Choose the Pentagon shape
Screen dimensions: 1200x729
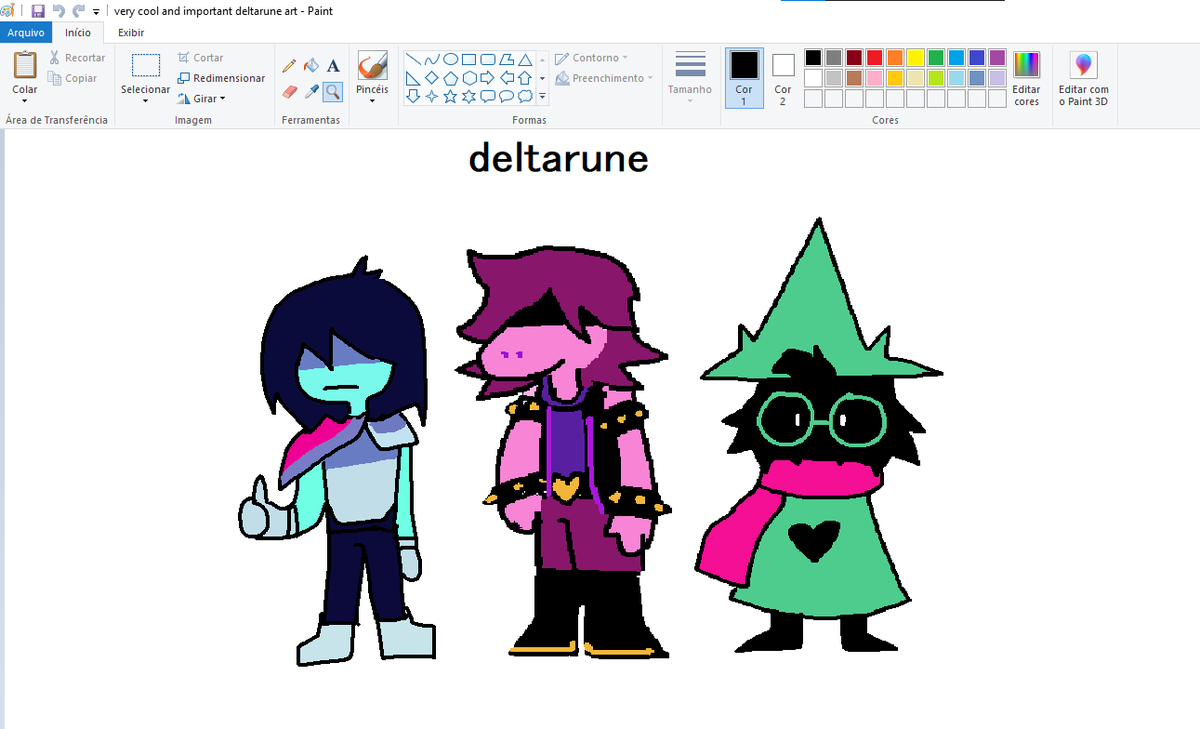[450, 78]
